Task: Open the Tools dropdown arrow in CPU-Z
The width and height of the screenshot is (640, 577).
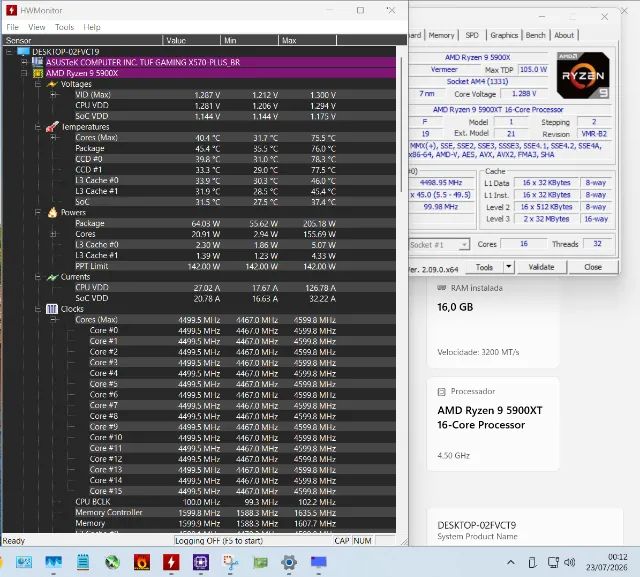Action: coord(509,267)
